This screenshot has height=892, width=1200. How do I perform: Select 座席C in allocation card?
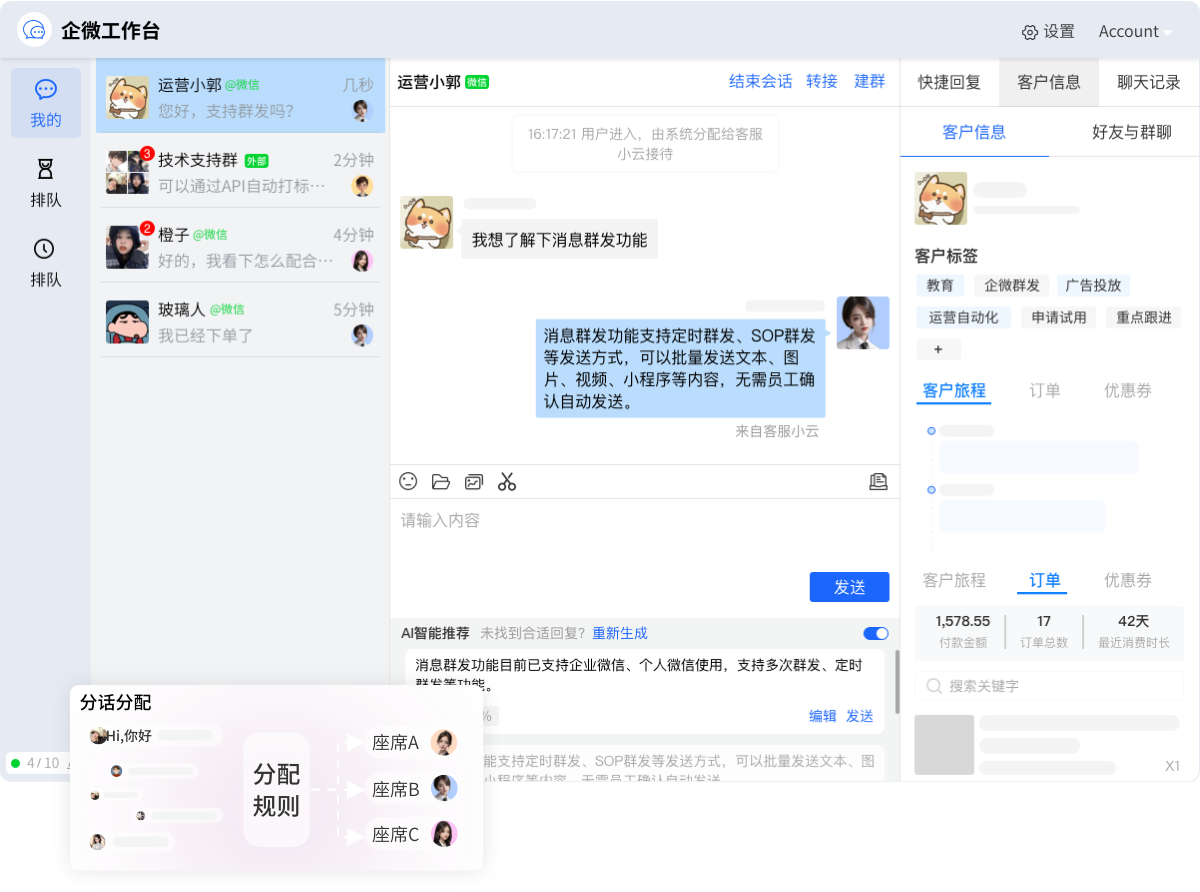pos(414,834)
